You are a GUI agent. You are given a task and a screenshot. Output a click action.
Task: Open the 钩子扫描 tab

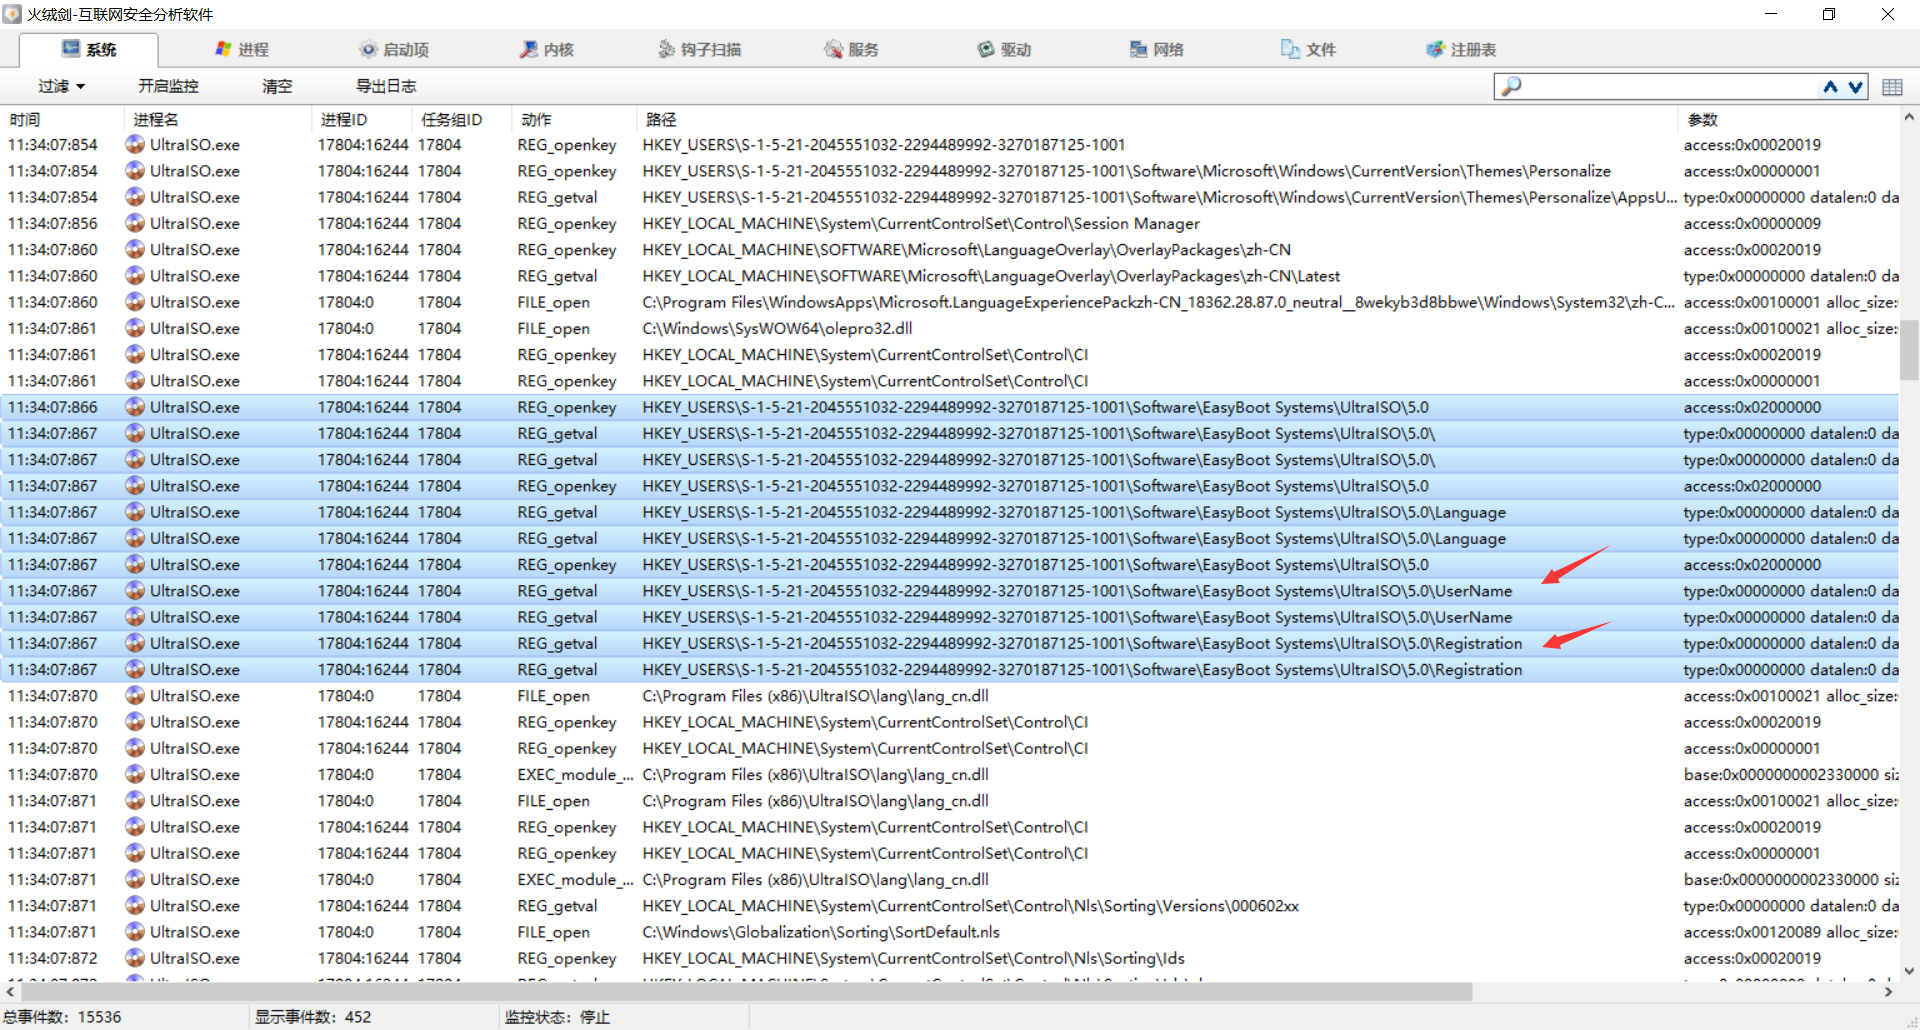(699, 49)
